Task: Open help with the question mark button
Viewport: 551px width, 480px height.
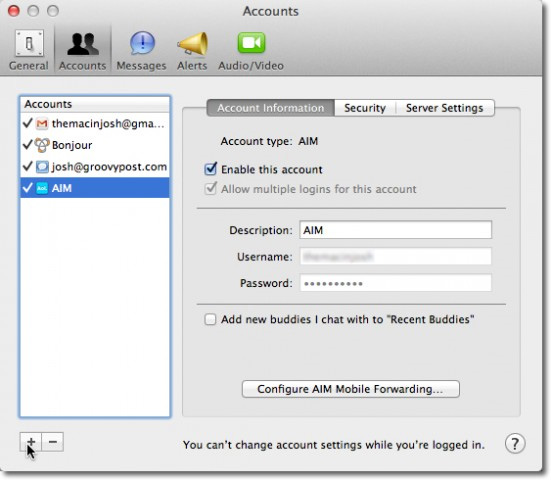Action: [x=515, y=444]
